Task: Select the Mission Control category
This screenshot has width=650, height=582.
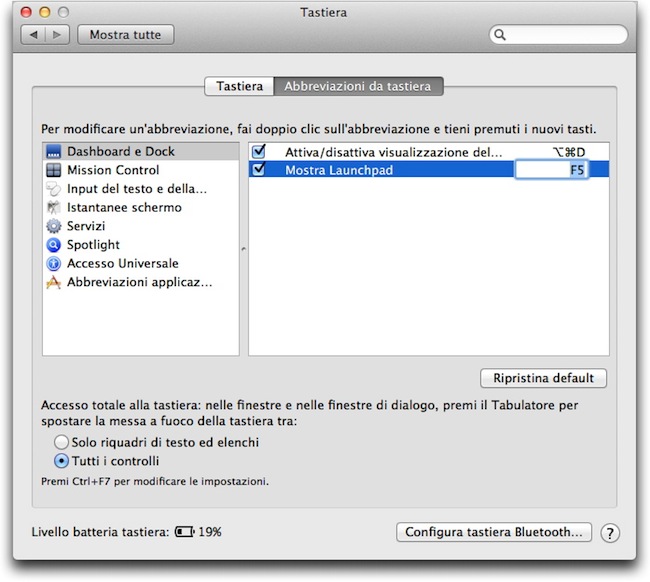Action: coord(141,170)
